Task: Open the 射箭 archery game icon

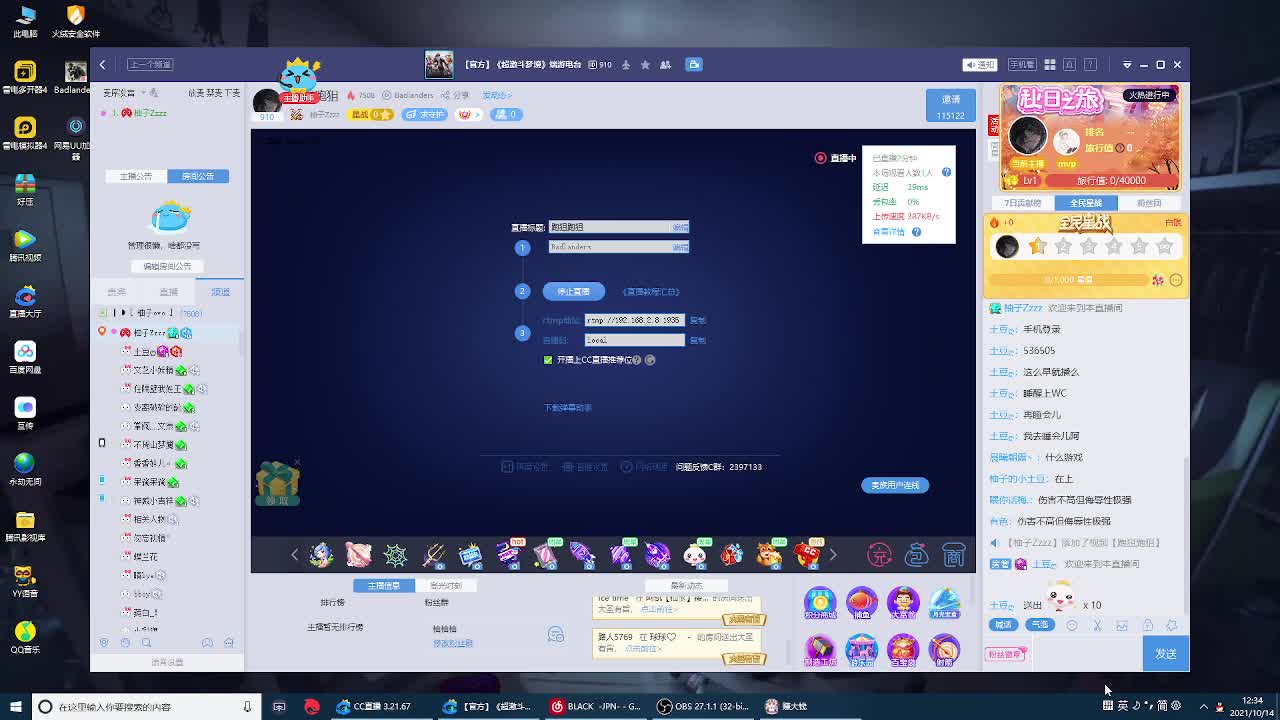Action: point(944,650)
